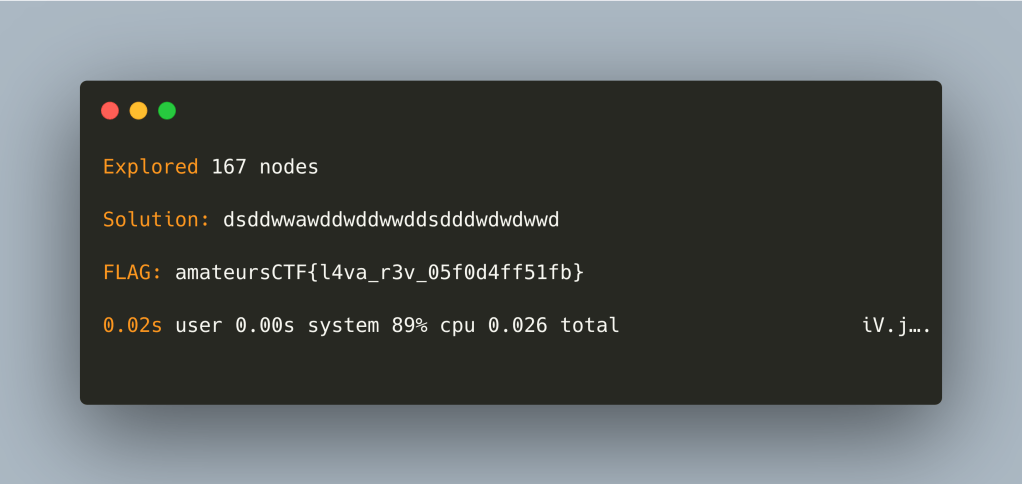Image resolution: width=1022 pixels, height=484 pixels.
Task: Click the orange "0.02s" timing value
Action: [133, 325]
